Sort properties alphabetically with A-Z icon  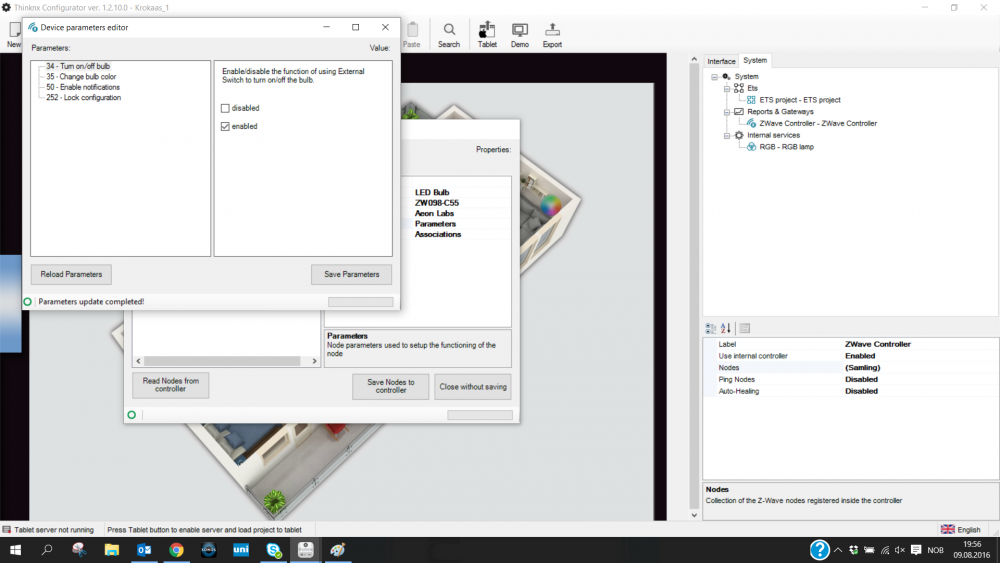click(726, 328)
